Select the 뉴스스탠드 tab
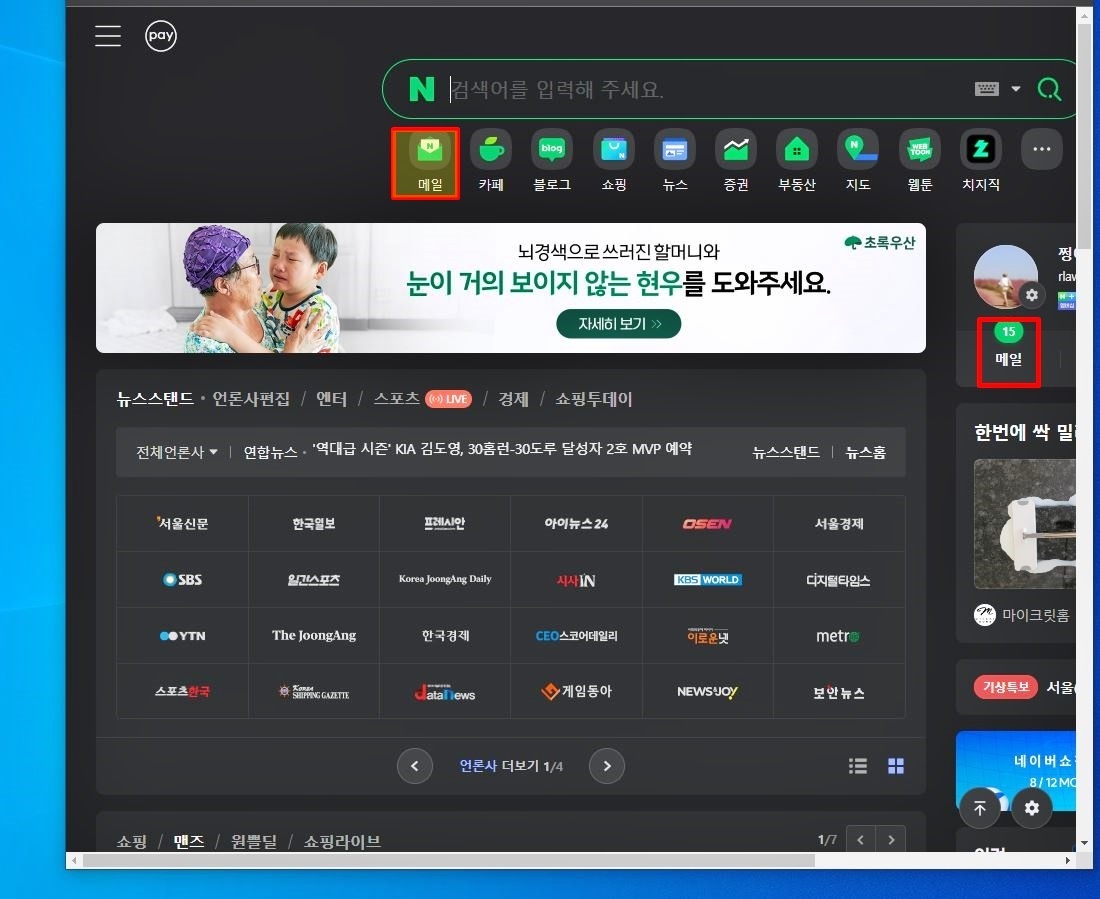Viewport: 1100px width, 899px height. pyautogui.click(x=155, y=399)
